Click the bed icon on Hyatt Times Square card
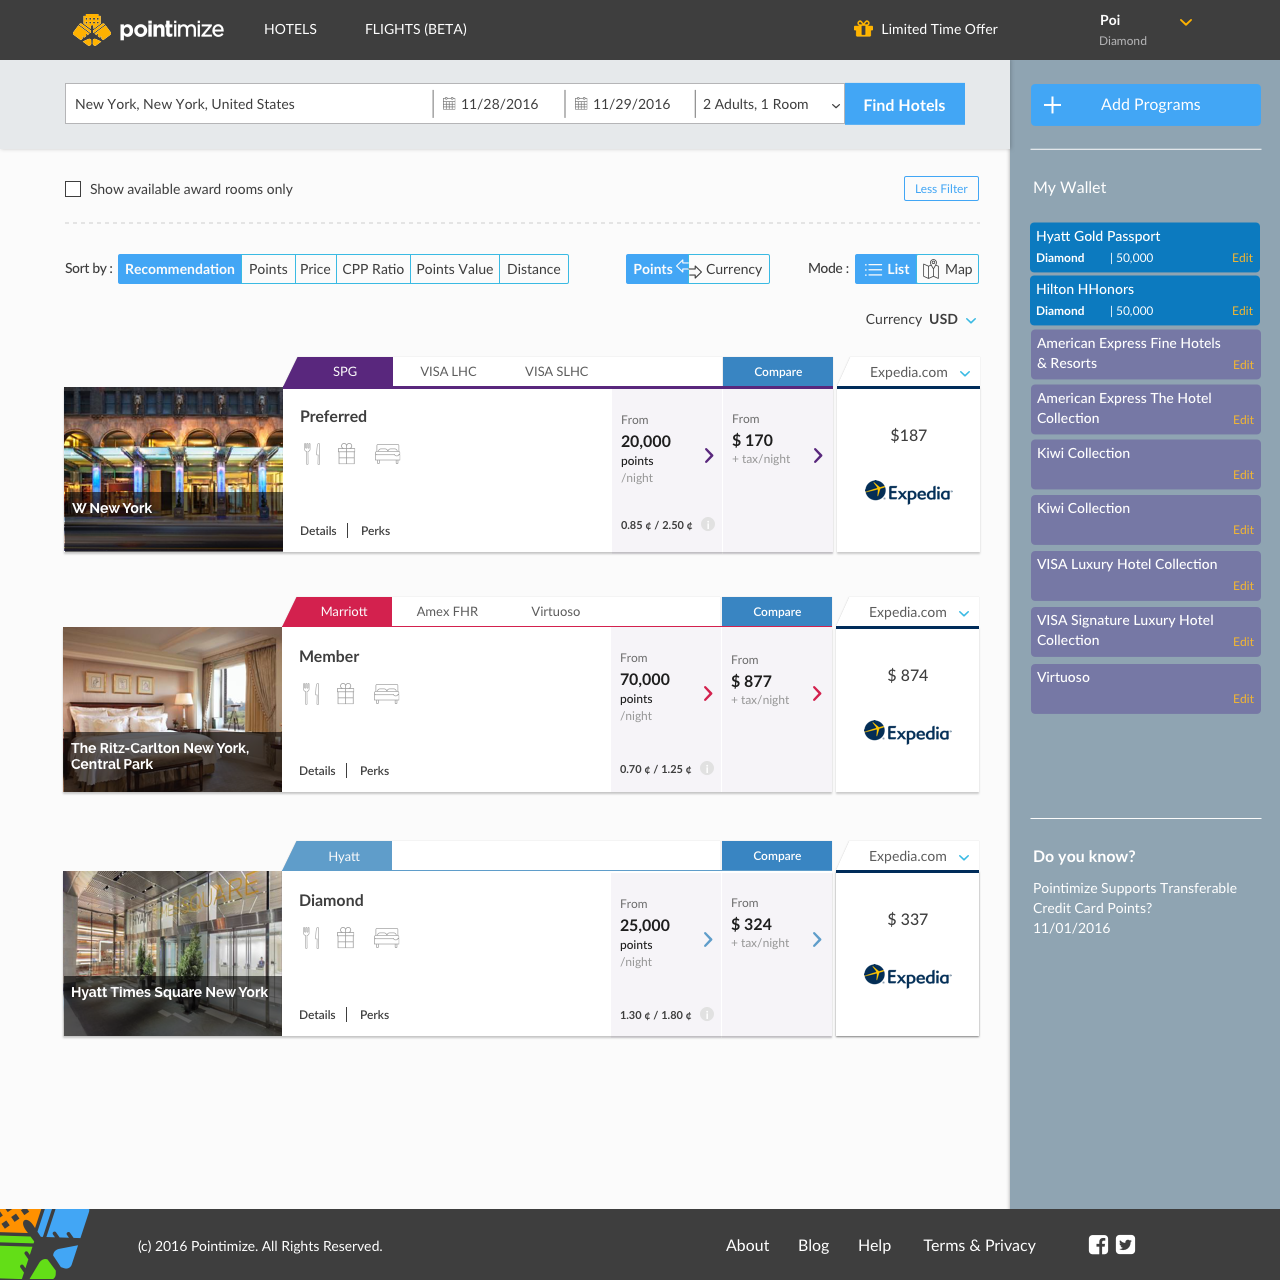1280x1280 pixels. click(386, 938)
